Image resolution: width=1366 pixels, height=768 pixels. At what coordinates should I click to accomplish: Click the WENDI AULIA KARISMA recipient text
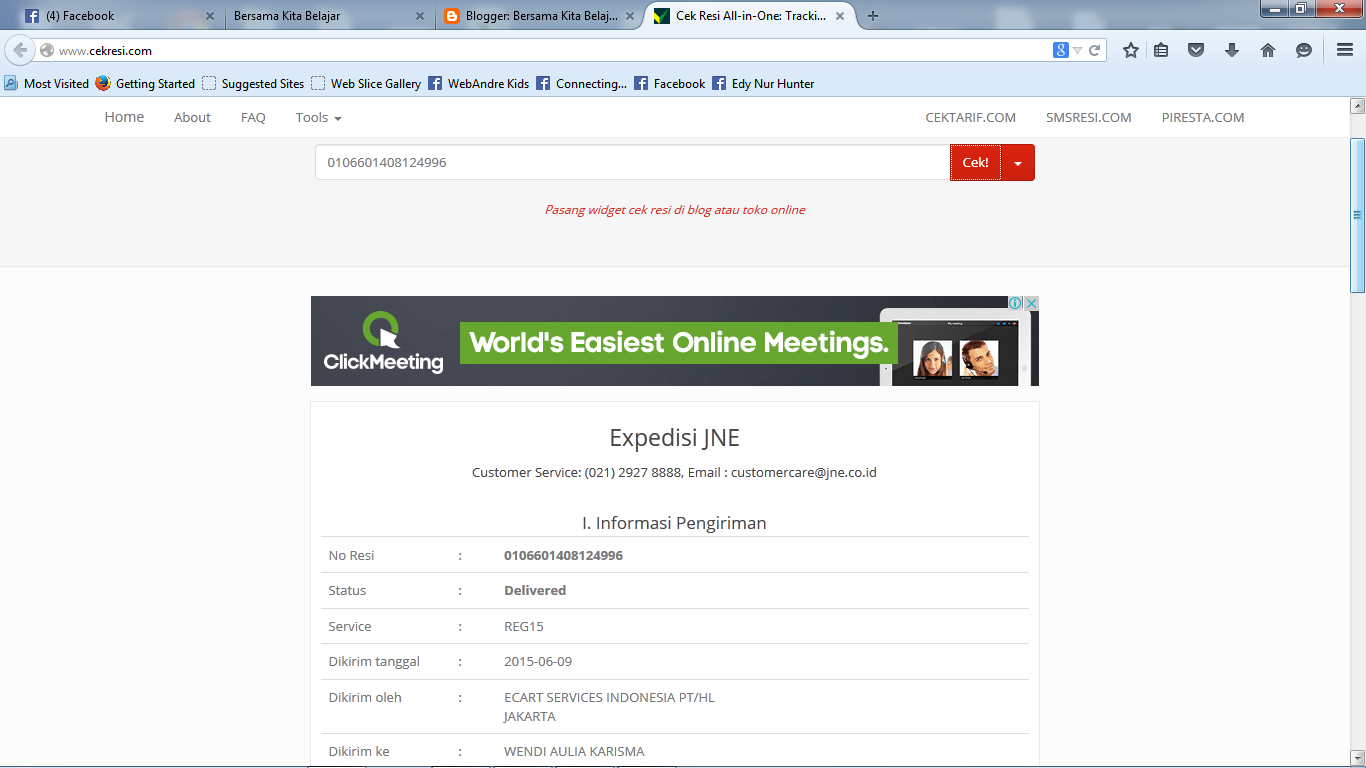[x=574, y=751]
